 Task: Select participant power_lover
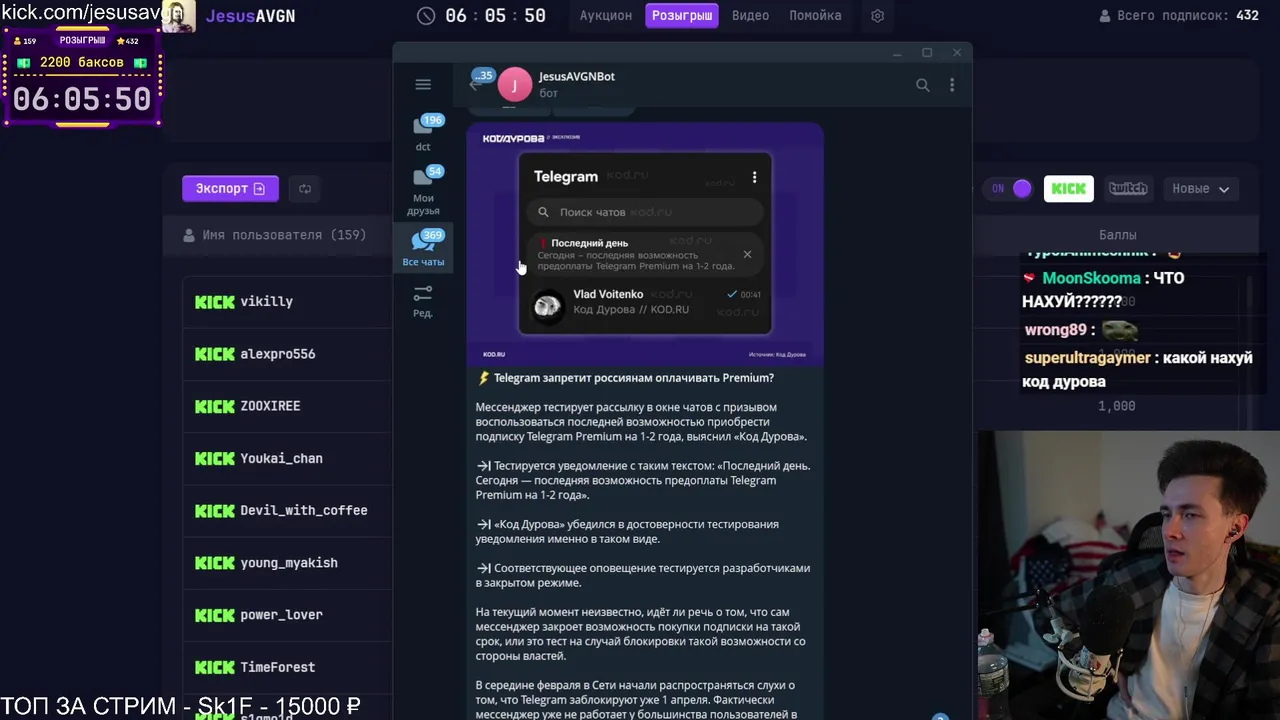pos(281,615)
